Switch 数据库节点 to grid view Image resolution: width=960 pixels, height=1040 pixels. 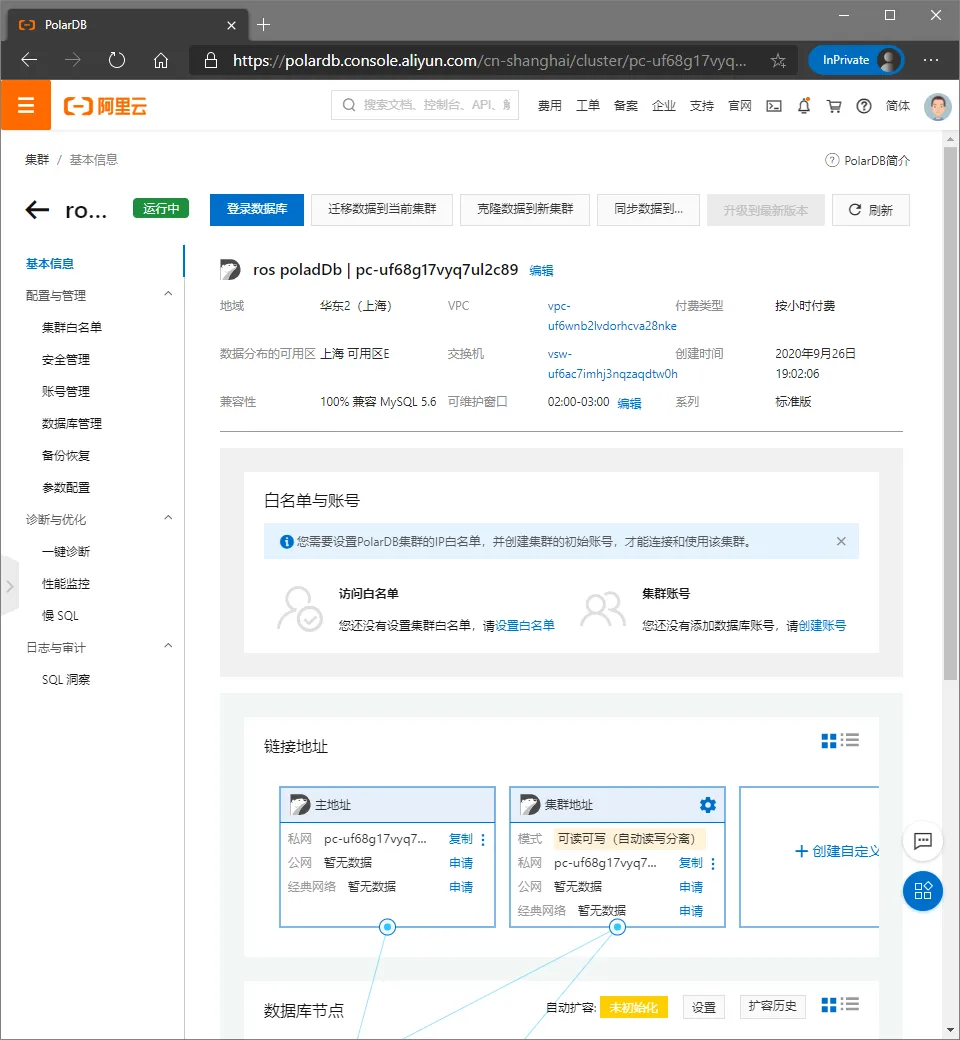click(x=829, y=1005)
